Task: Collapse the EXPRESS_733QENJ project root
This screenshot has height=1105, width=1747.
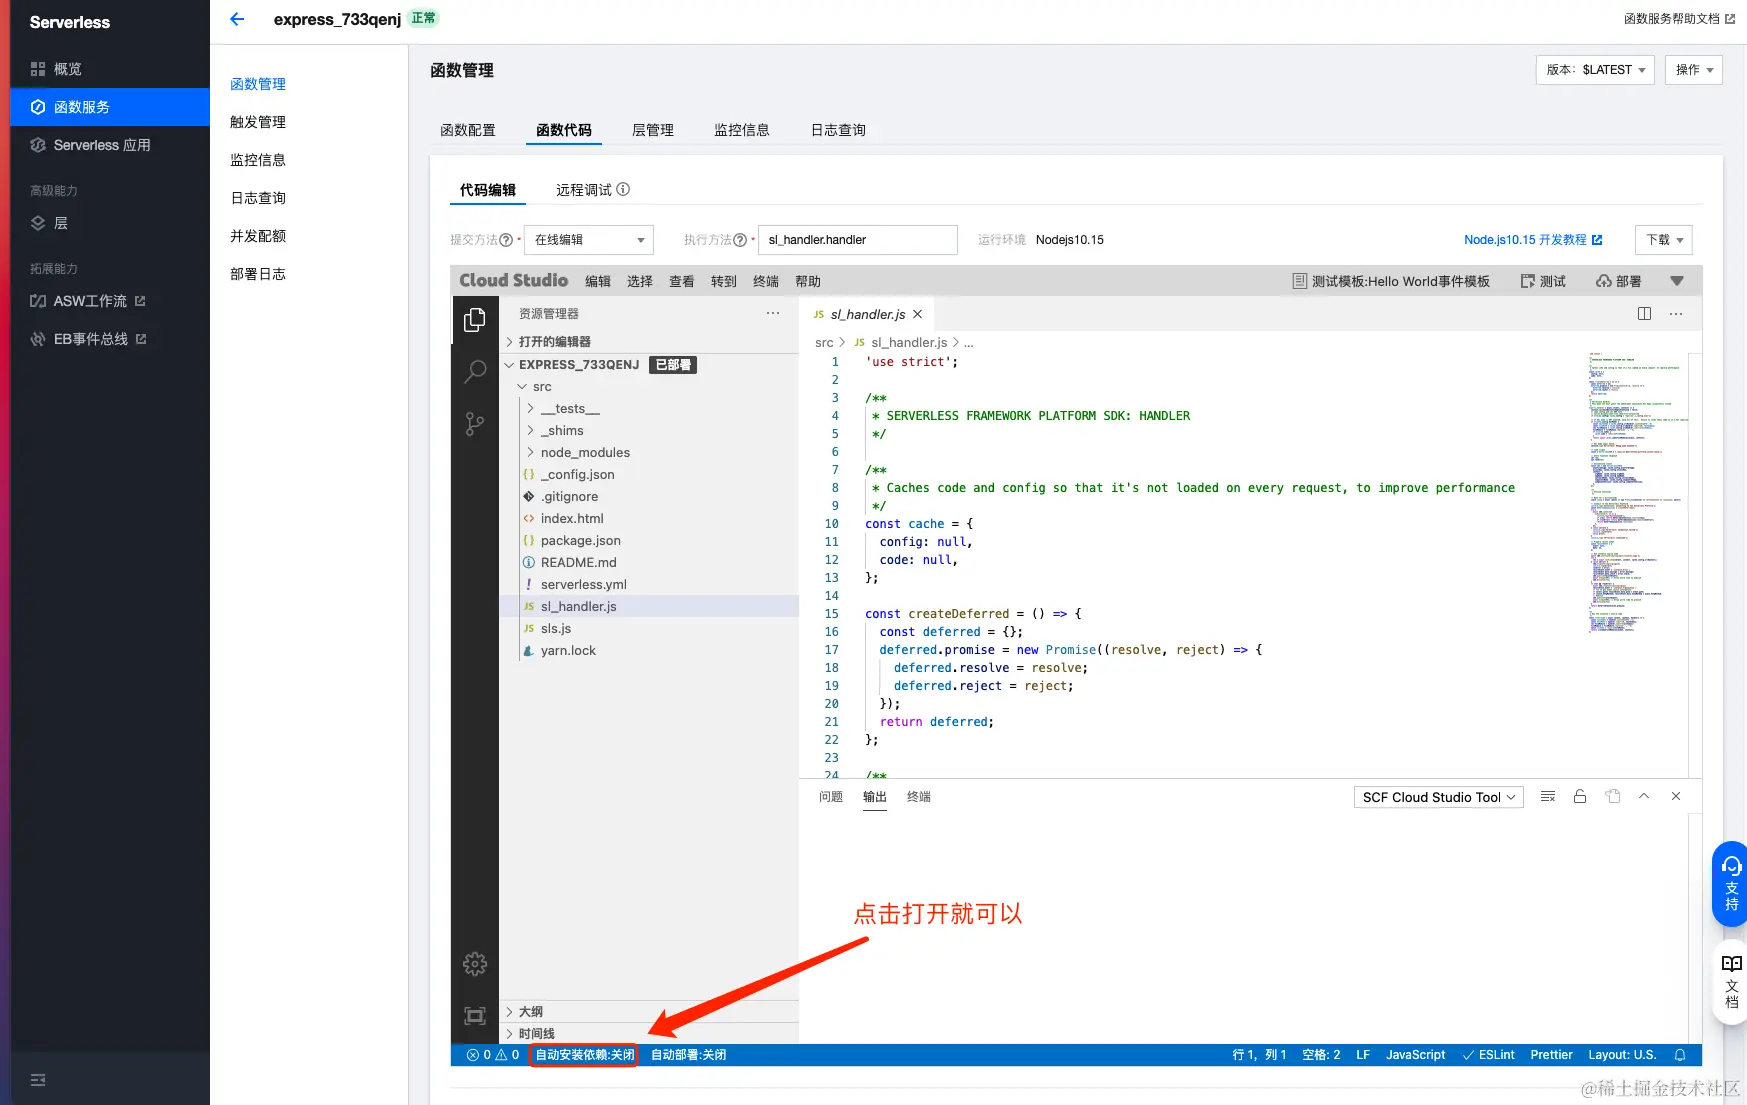Action: click(649, 365)
